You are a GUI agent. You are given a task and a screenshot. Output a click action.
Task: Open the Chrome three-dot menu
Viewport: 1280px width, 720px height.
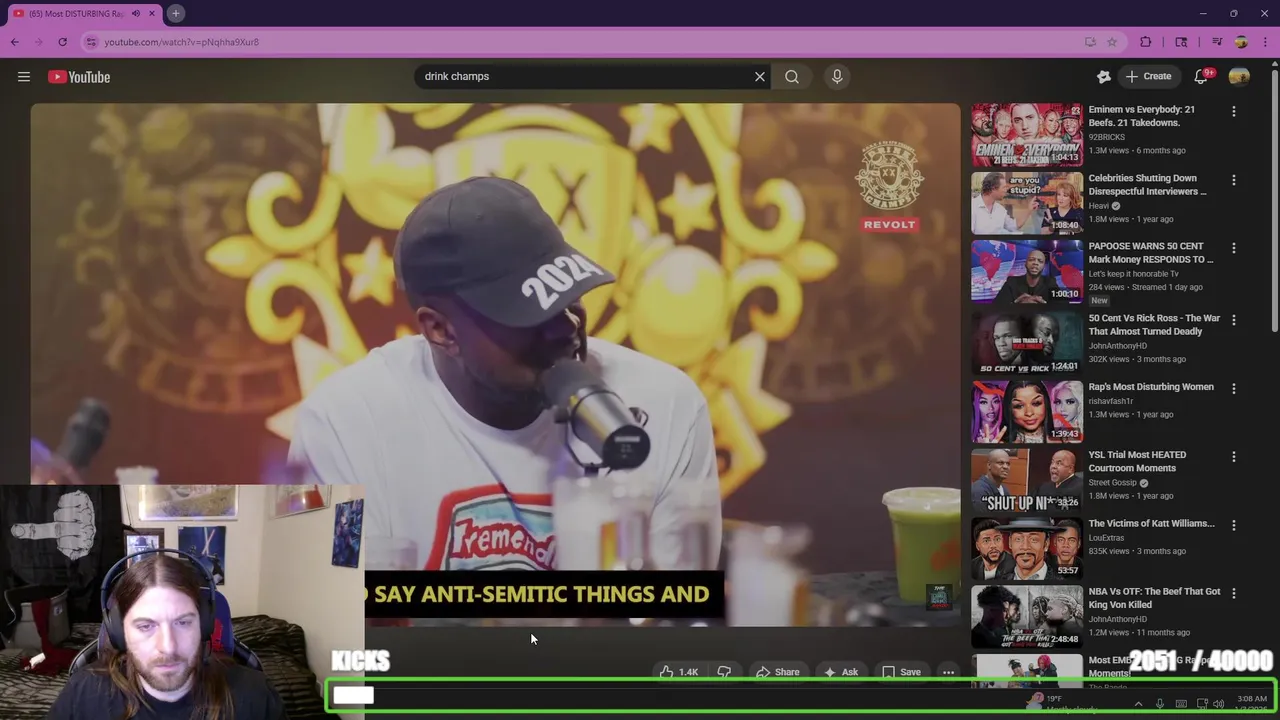pos(1265,42)
